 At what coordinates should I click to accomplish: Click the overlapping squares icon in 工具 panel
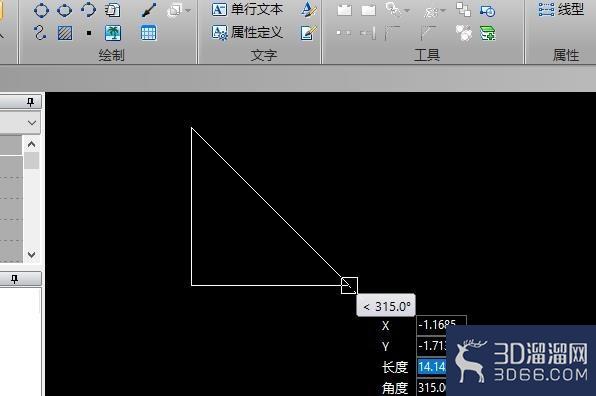[463, 10]
